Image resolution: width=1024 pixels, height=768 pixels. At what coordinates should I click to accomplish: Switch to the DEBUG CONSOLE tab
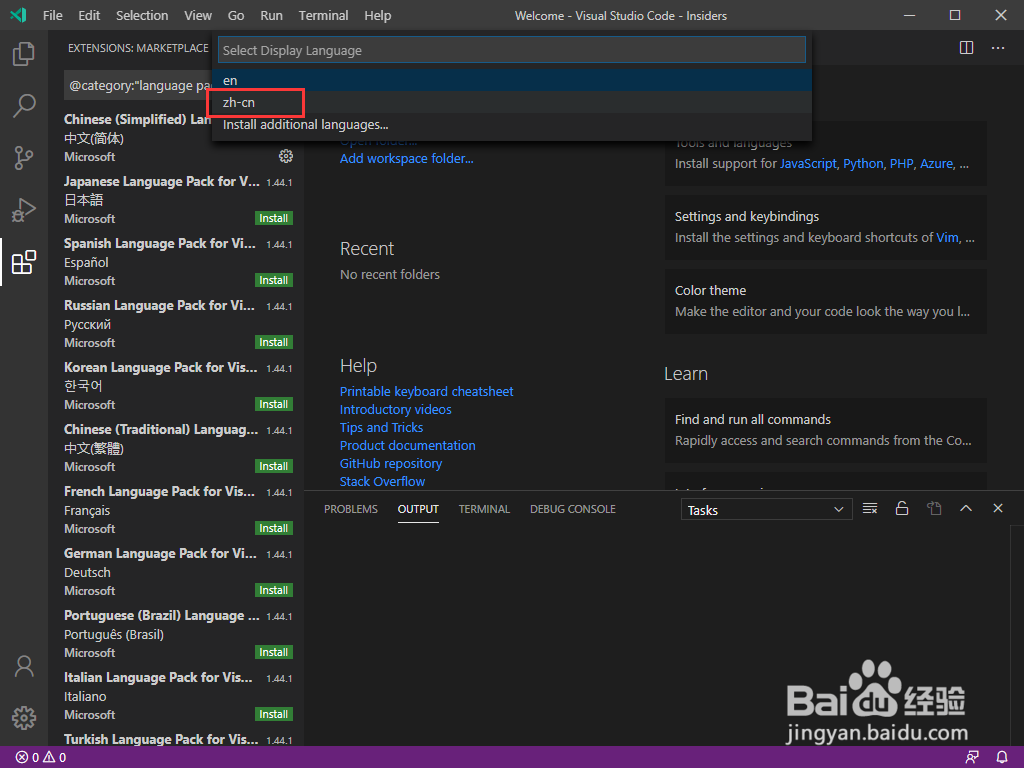tap(573, 509)
